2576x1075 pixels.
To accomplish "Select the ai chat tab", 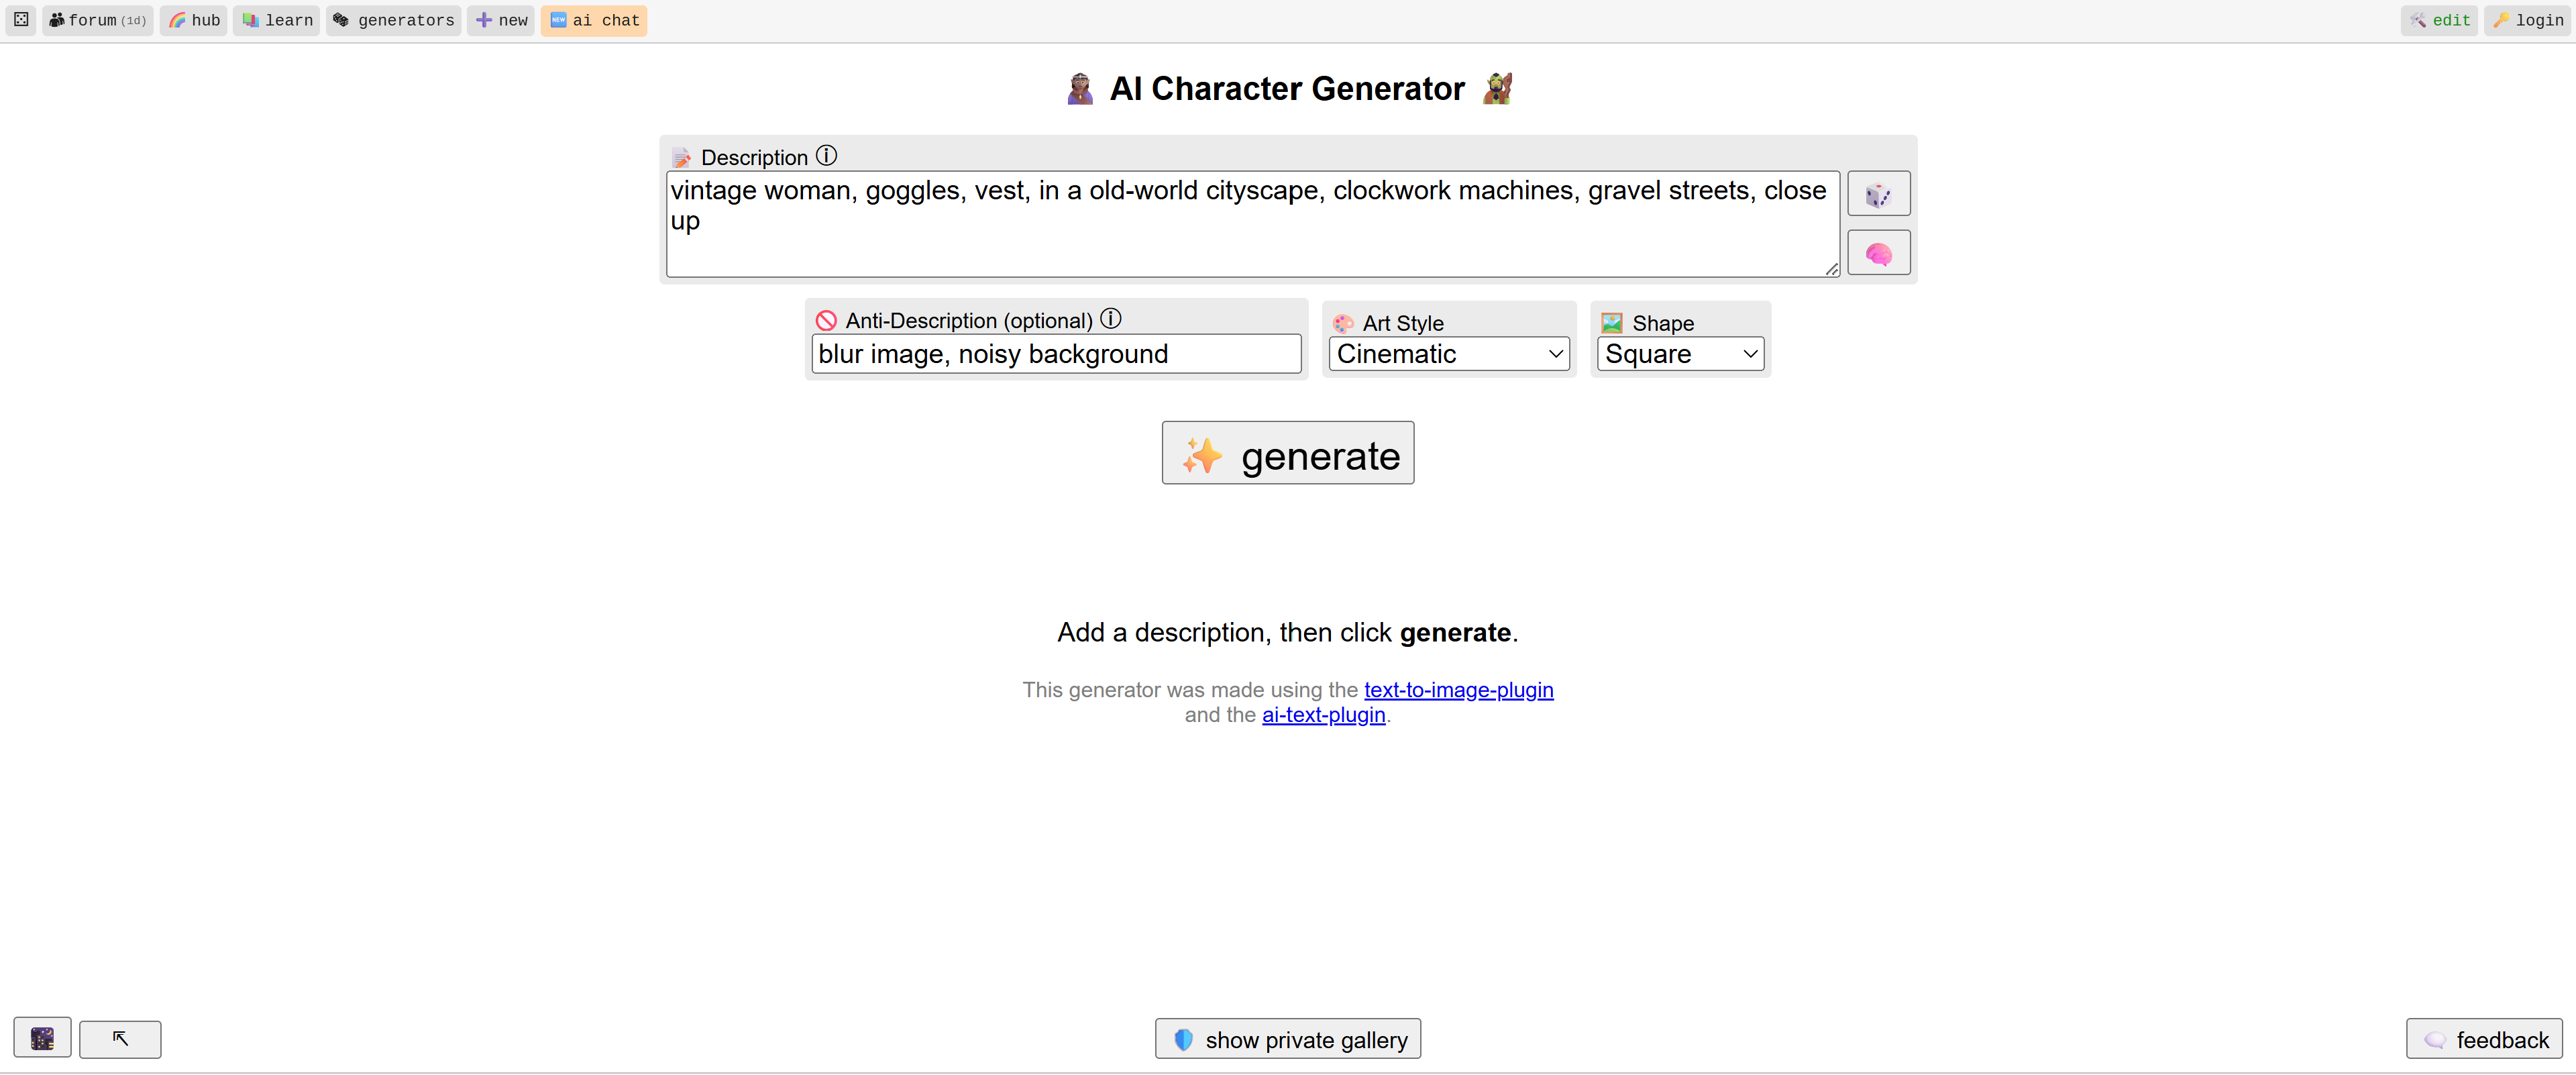I will tap(594, 19).
